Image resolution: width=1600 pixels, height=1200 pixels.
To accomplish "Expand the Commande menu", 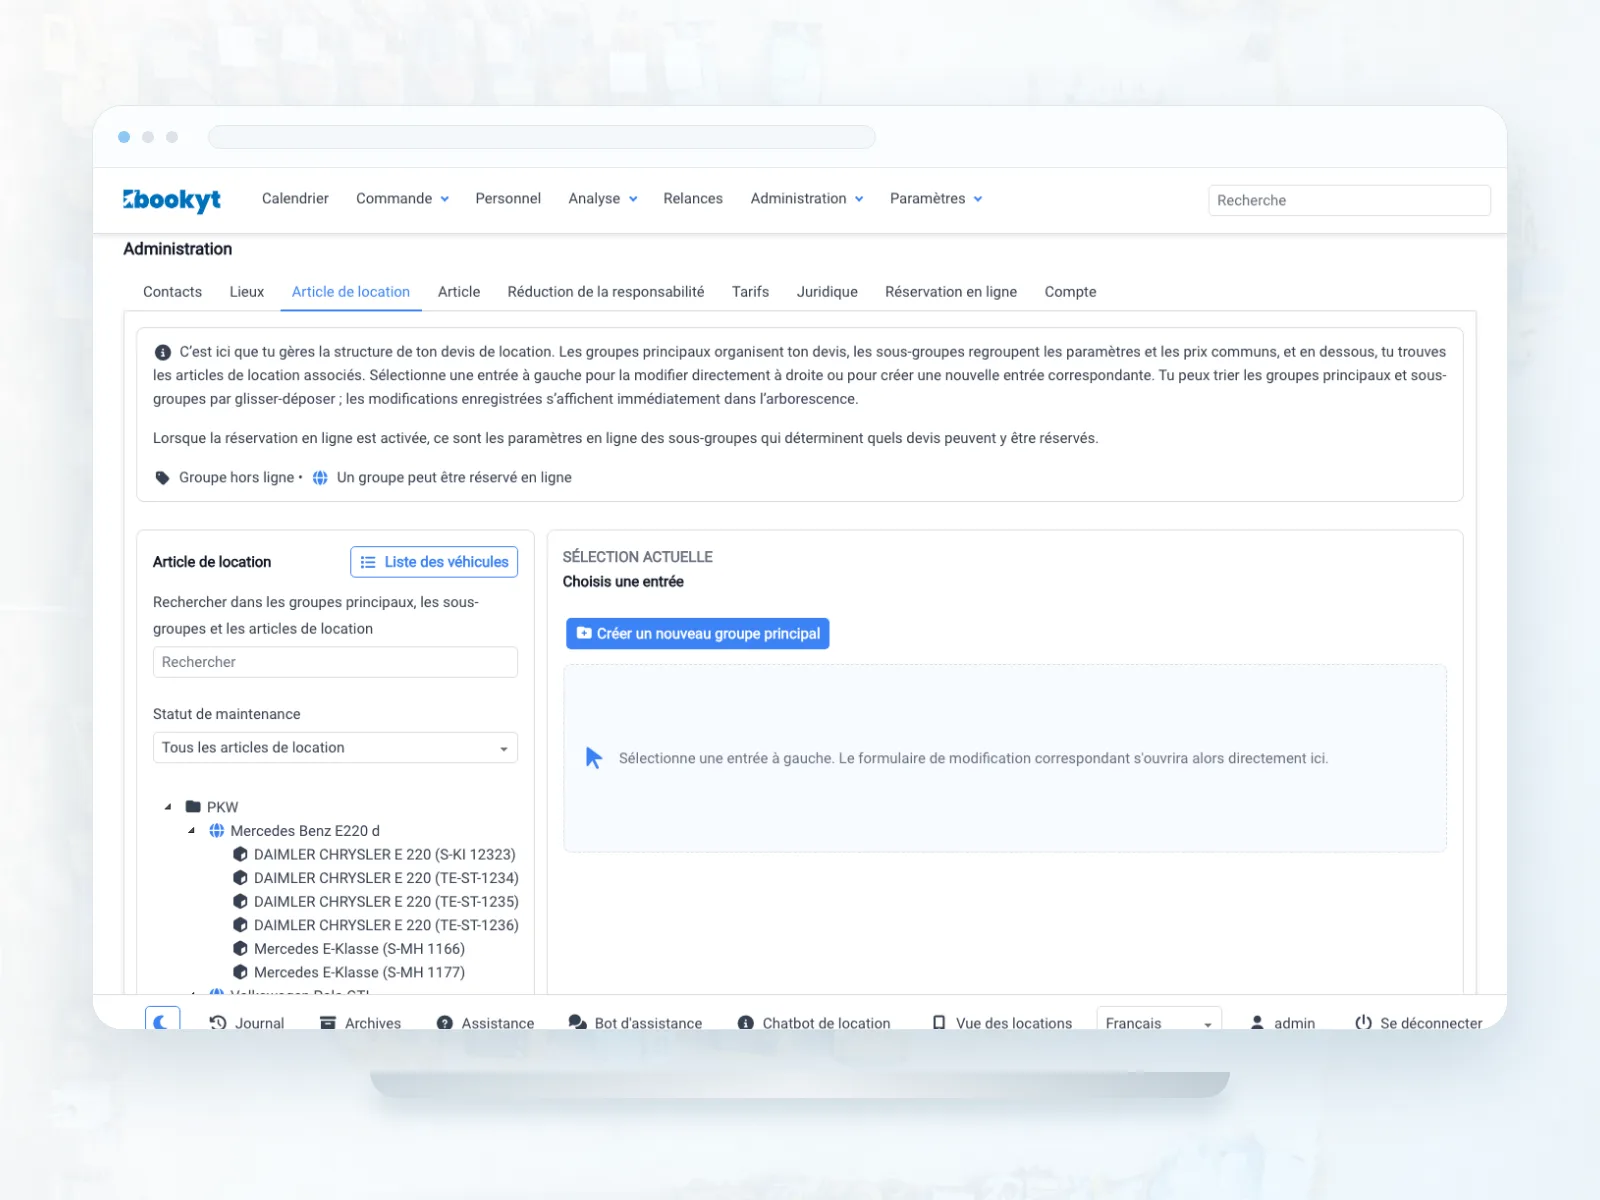I will click(402, 199).
